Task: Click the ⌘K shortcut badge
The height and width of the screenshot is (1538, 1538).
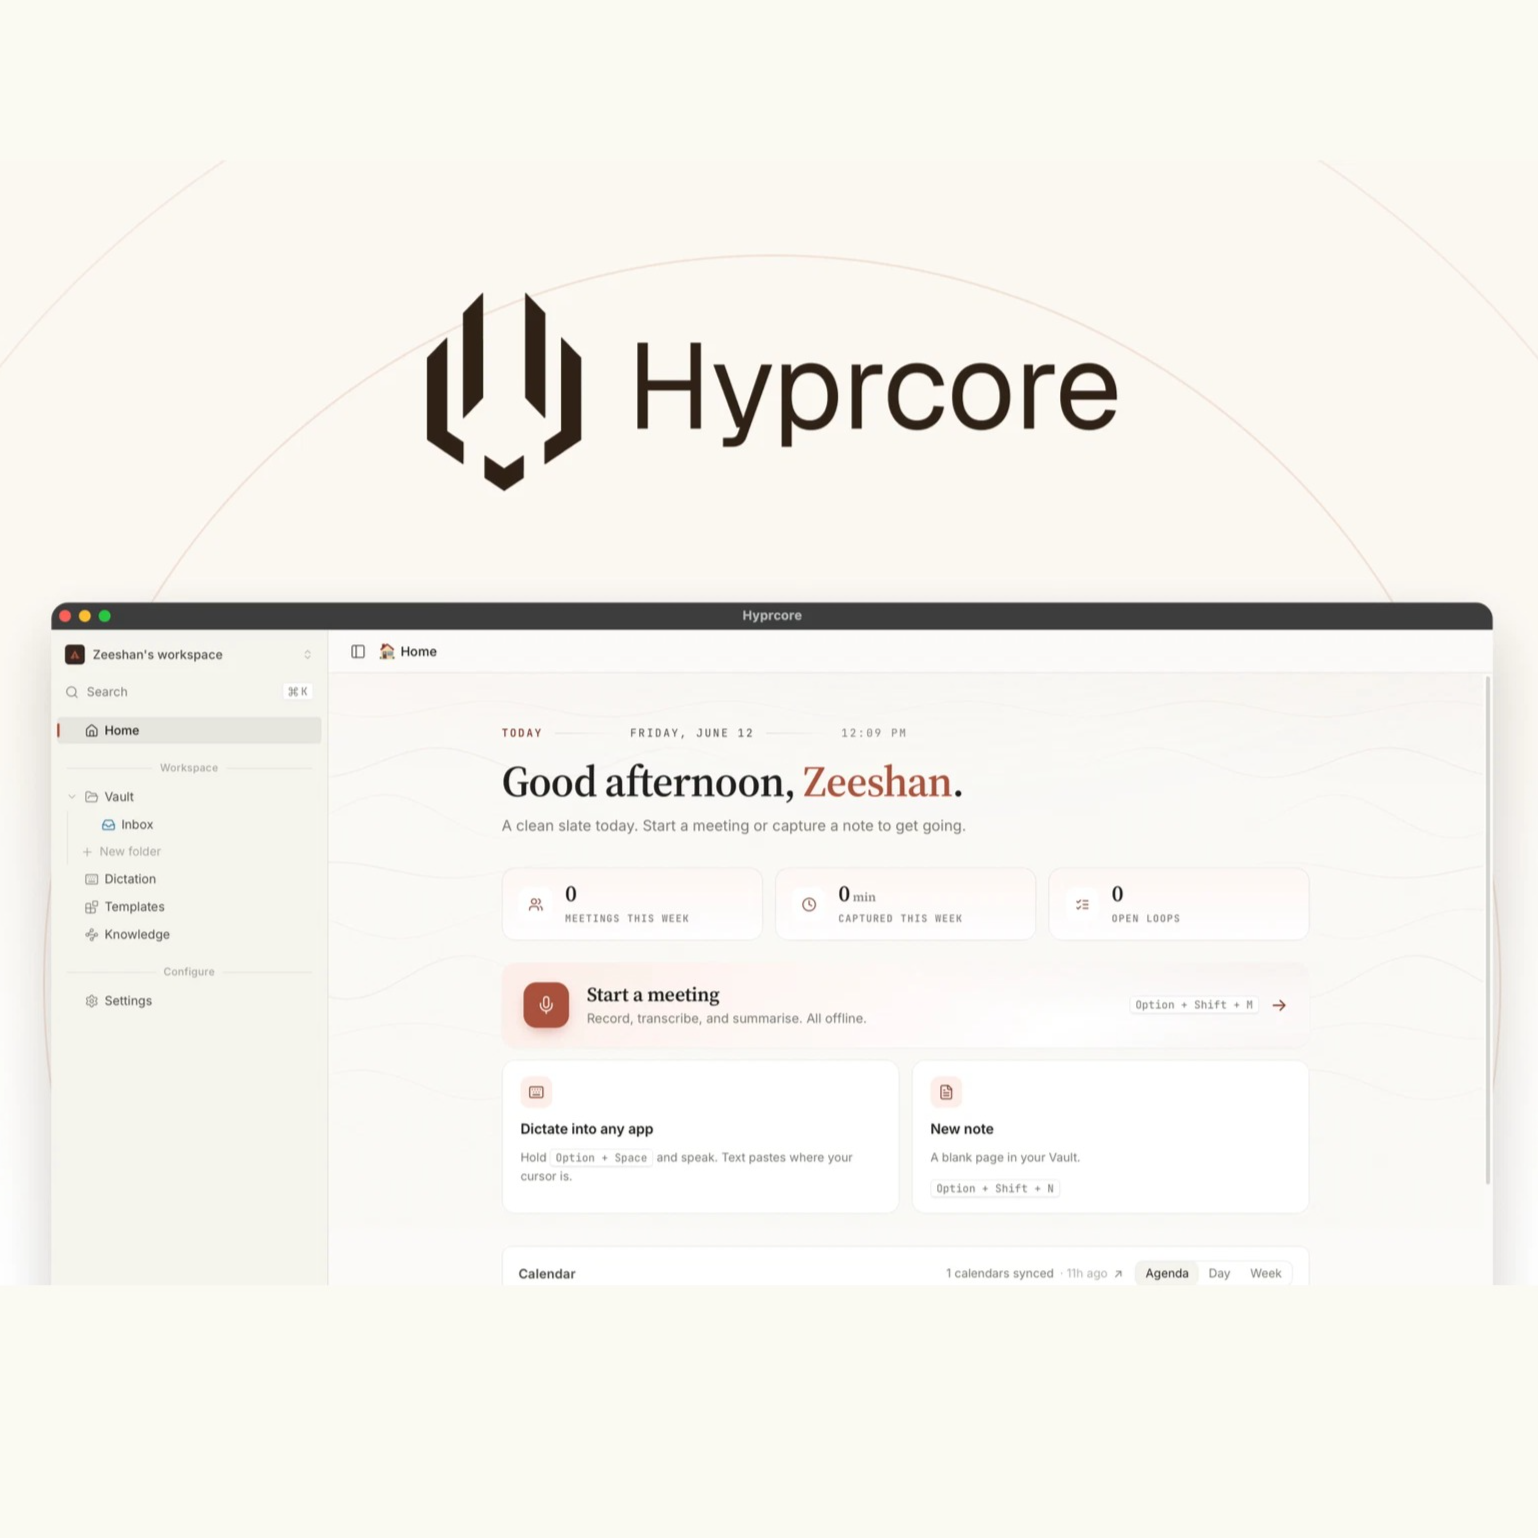Action: pyautogui.click(x=297, y=692)
